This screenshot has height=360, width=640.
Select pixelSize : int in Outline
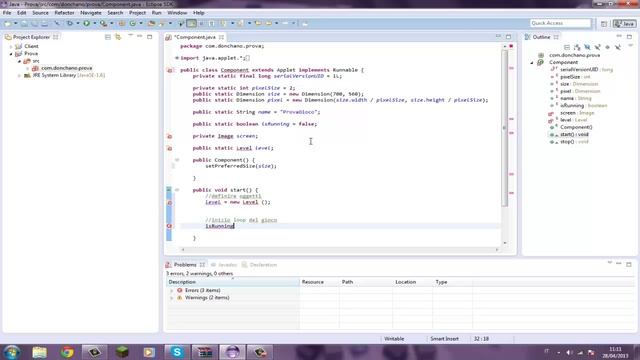coord(575,77)
